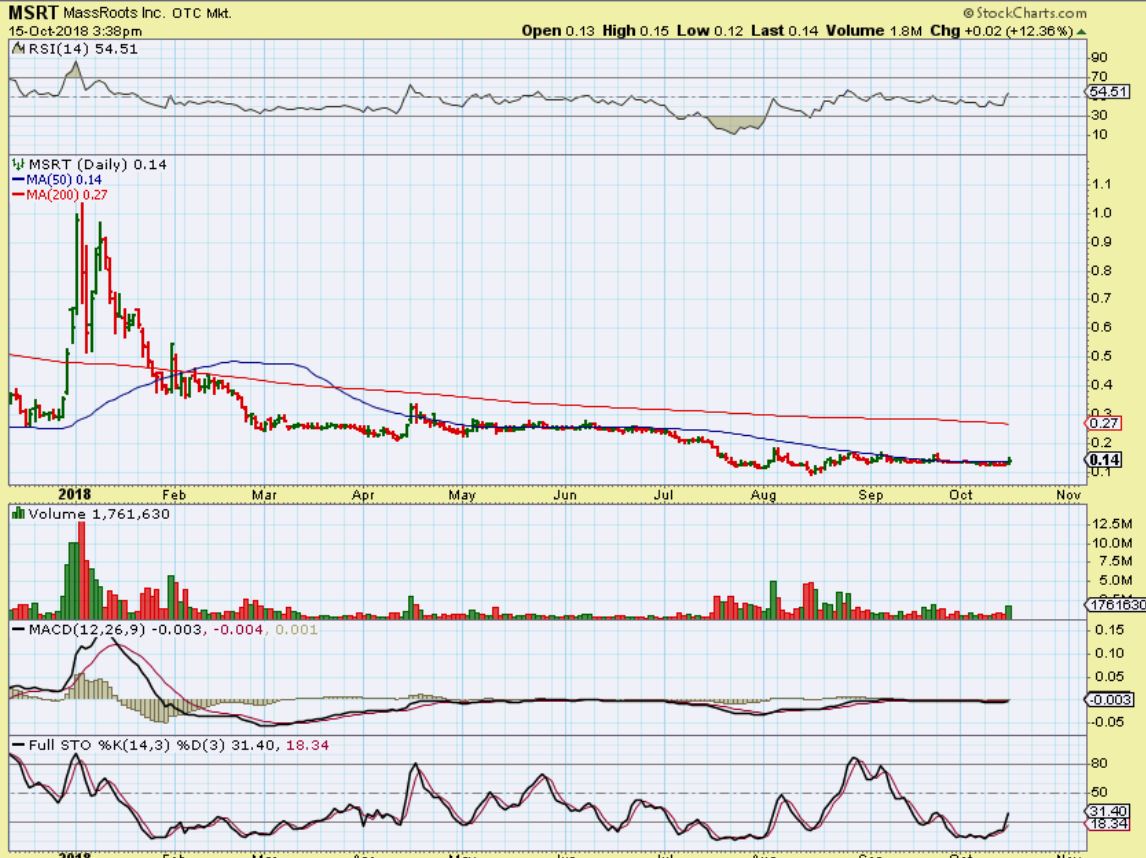Click the 0.14 last price tag
The image size is (1146, 858).
point(1104,460)
